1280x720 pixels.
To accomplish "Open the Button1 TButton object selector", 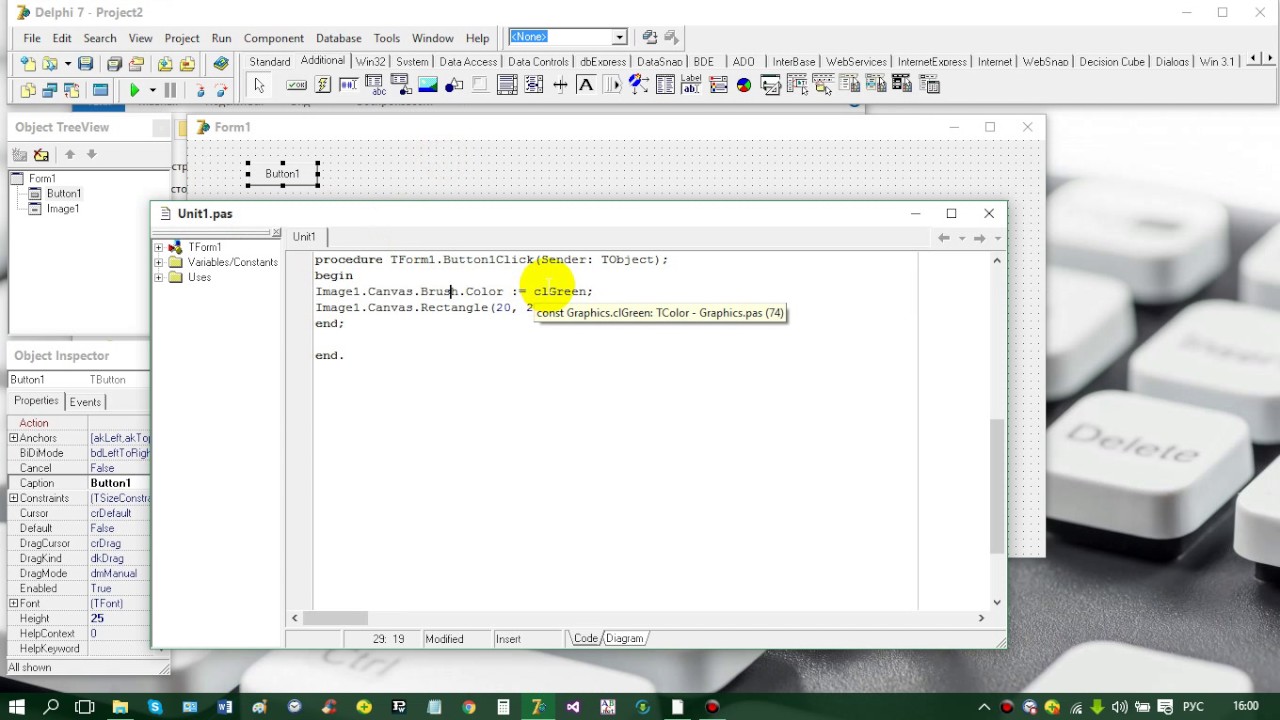I will coord(80,379).
